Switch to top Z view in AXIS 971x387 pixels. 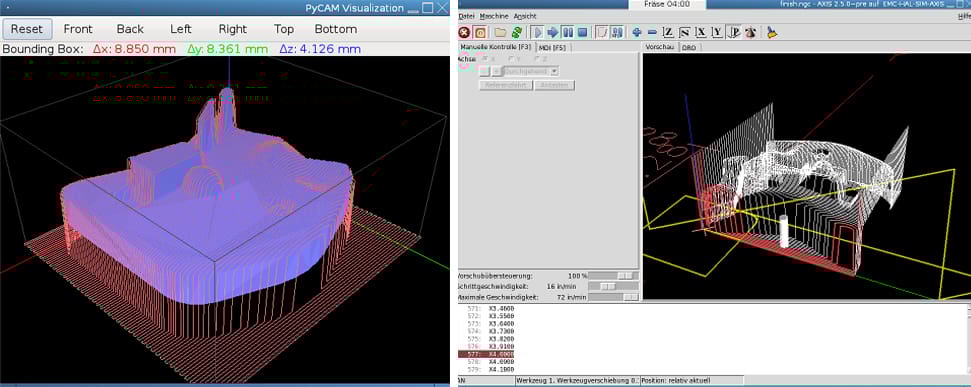[x=668, y=32]
